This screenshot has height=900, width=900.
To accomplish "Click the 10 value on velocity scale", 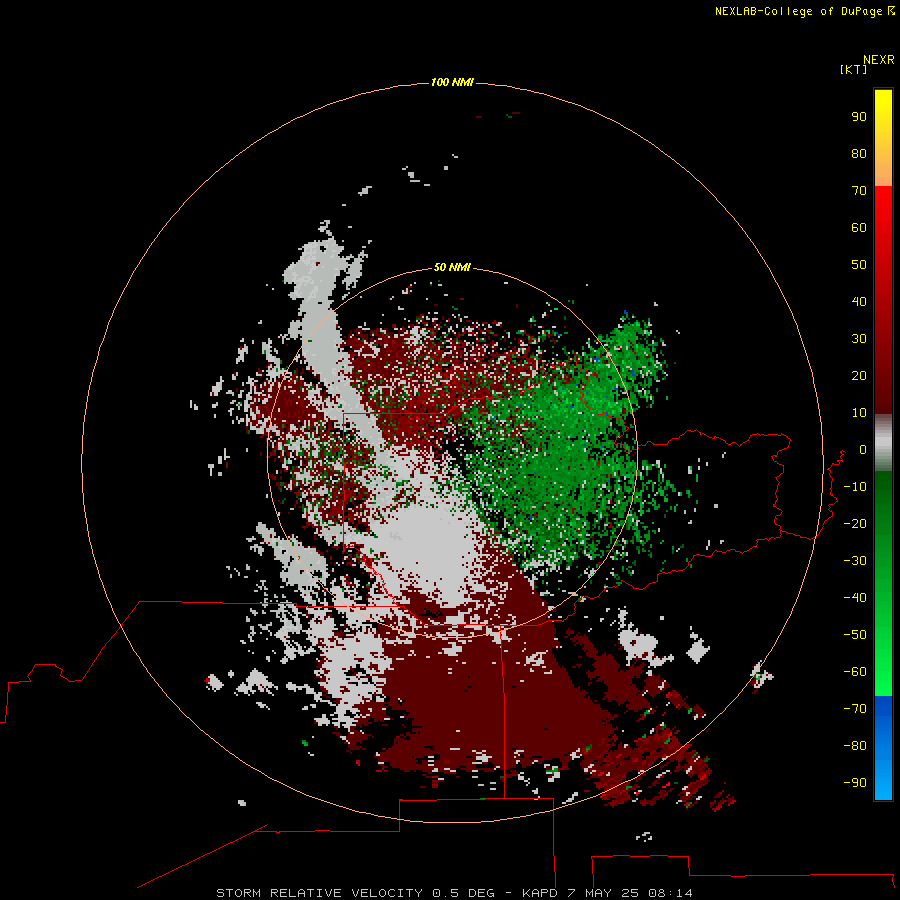I will [859, 413].
